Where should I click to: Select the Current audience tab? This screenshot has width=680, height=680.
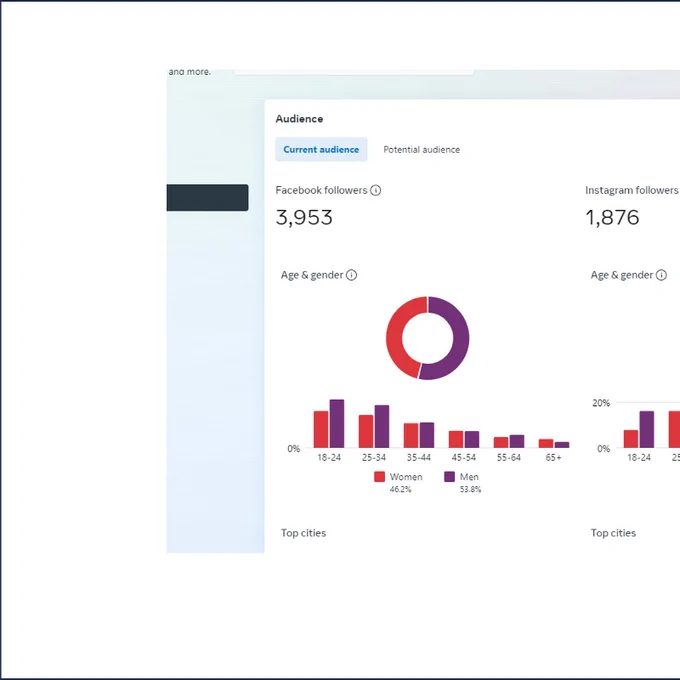[x=321, y=149]
